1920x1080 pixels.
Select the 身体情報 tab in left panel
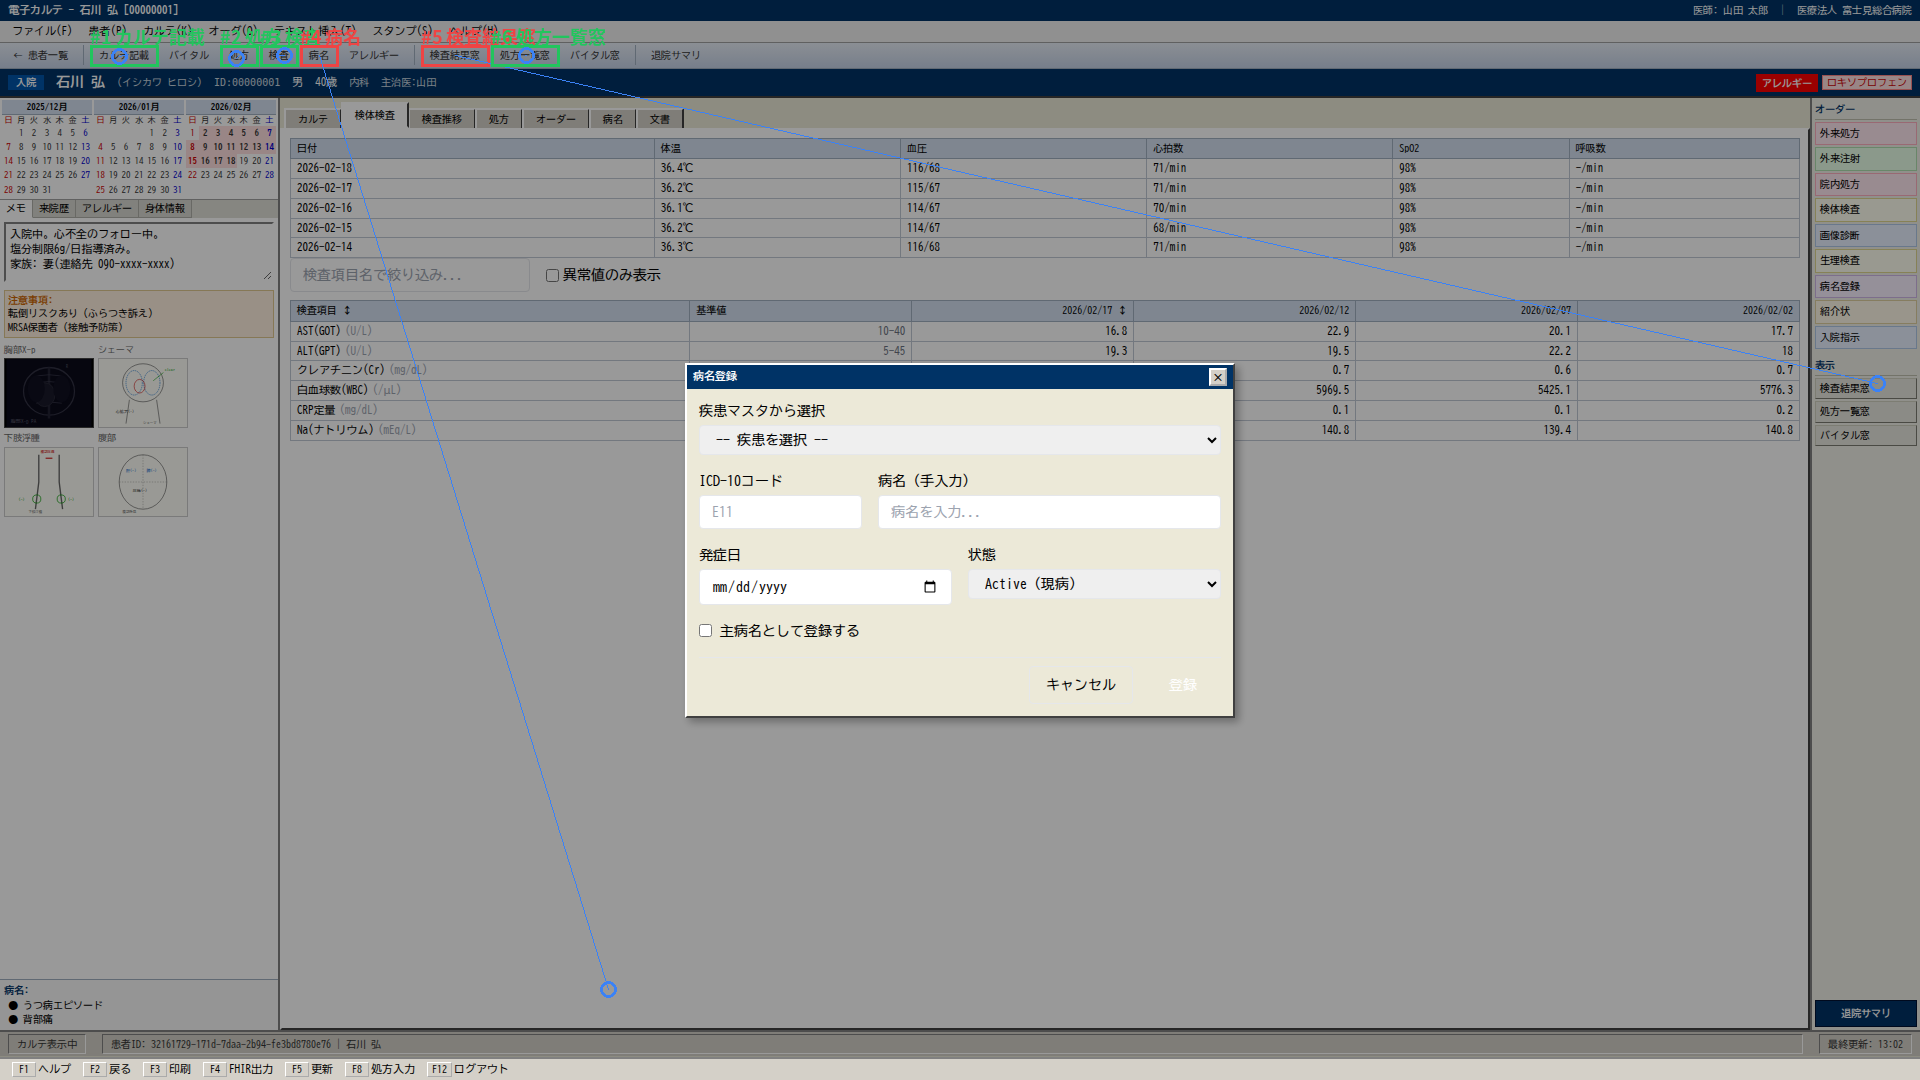click(165, 209)
